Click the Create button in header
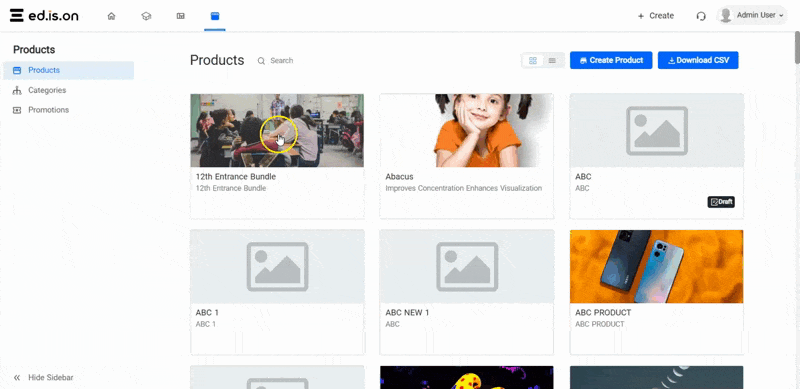800x389 pixels. click(656, 16)
